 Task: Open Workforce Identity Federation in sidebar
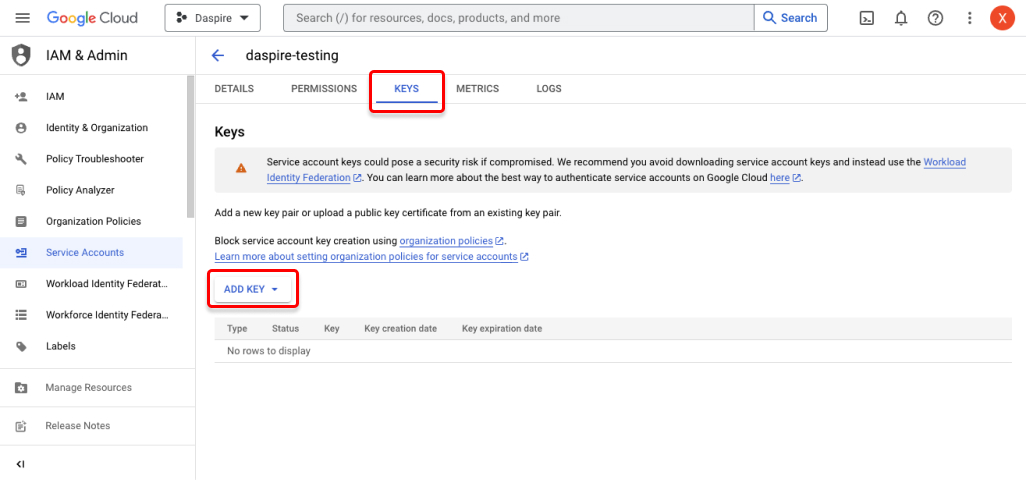click(107, 315)
